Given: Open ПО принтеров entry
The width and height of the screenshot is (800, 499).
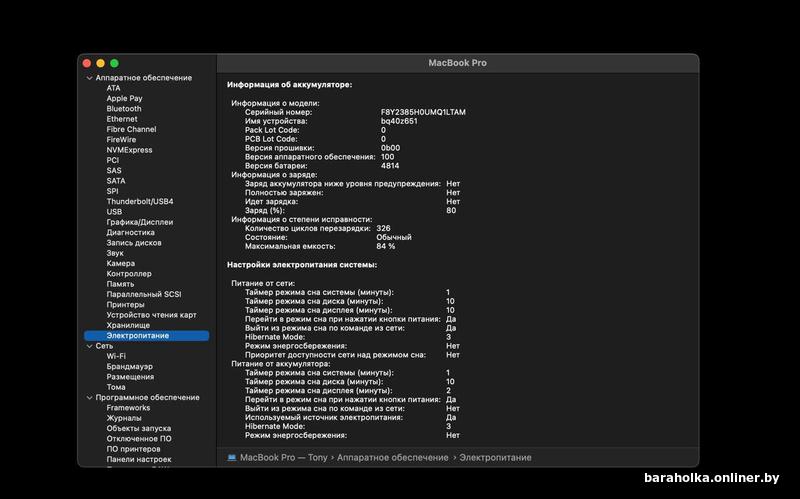Looking at the screenshot, I should [x=133, y=449].
